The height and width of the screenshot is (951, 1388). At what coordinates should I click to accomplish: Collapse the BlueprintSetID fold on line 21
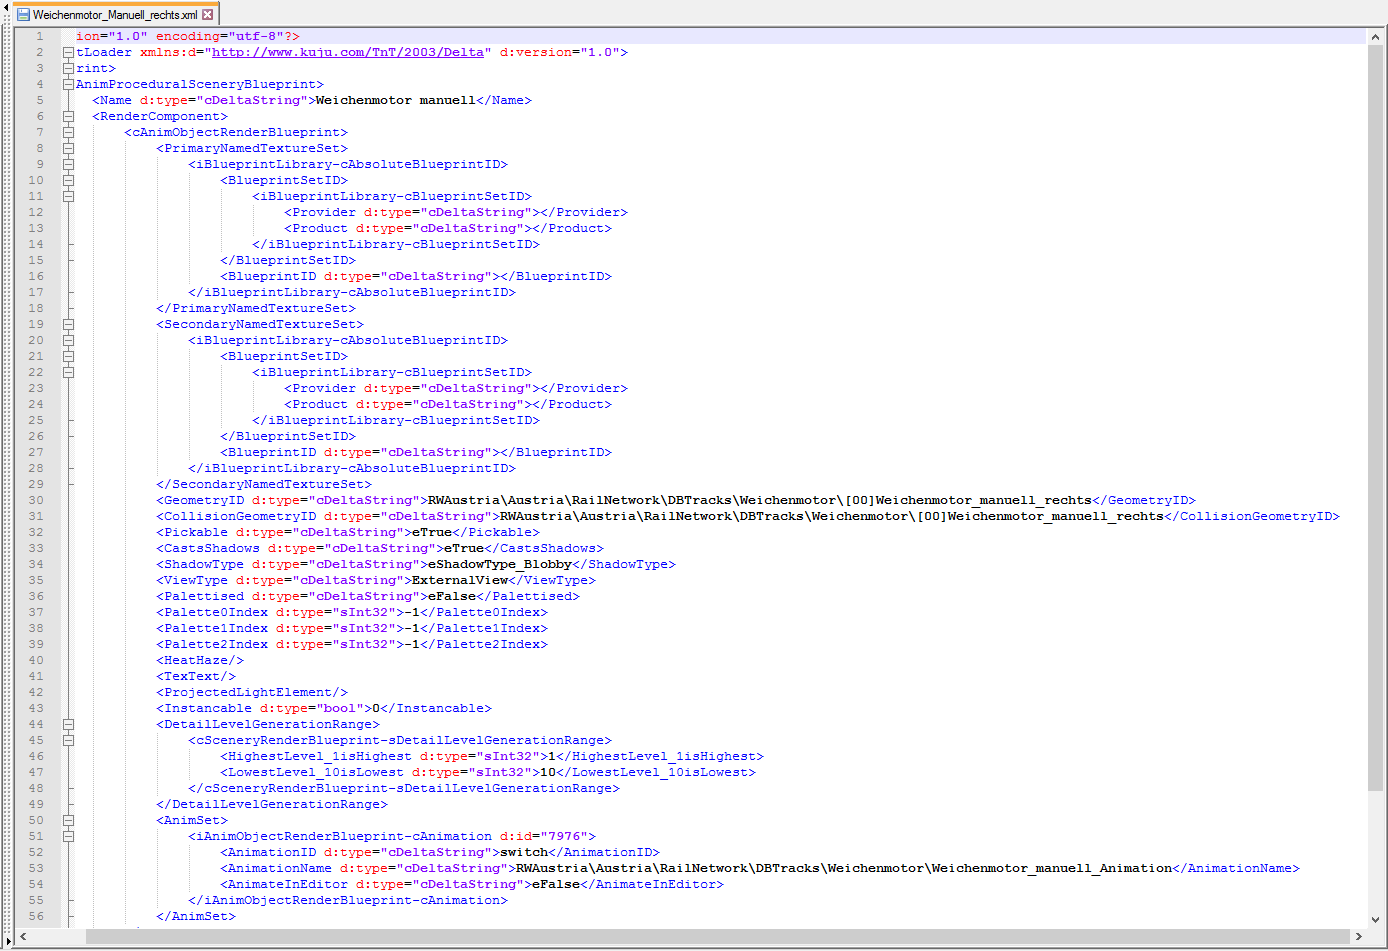click(68, 356)
